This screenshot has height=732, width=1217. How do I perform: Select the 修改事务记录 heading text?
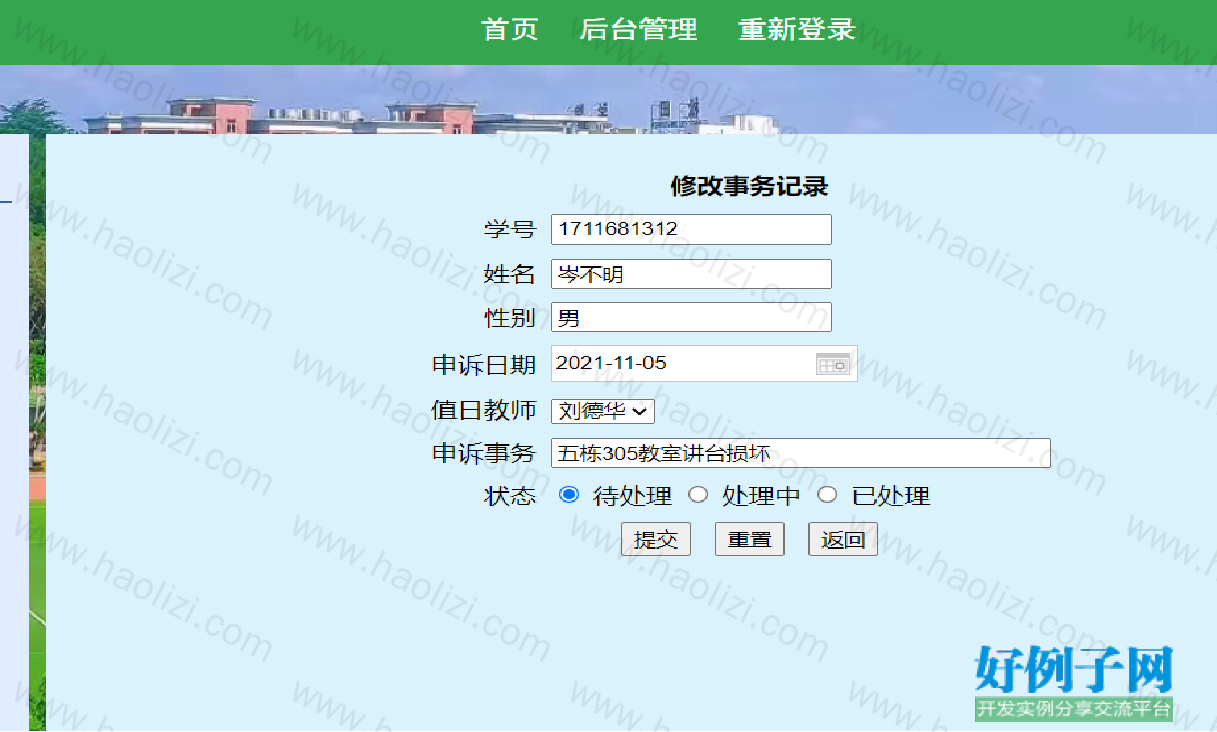click(x=749, y=187)
